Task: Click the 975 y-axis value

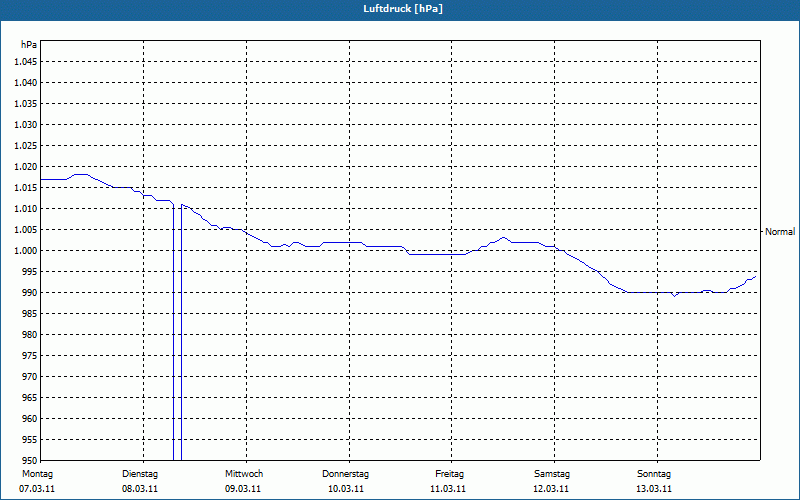Action: (x=30, y=356)
